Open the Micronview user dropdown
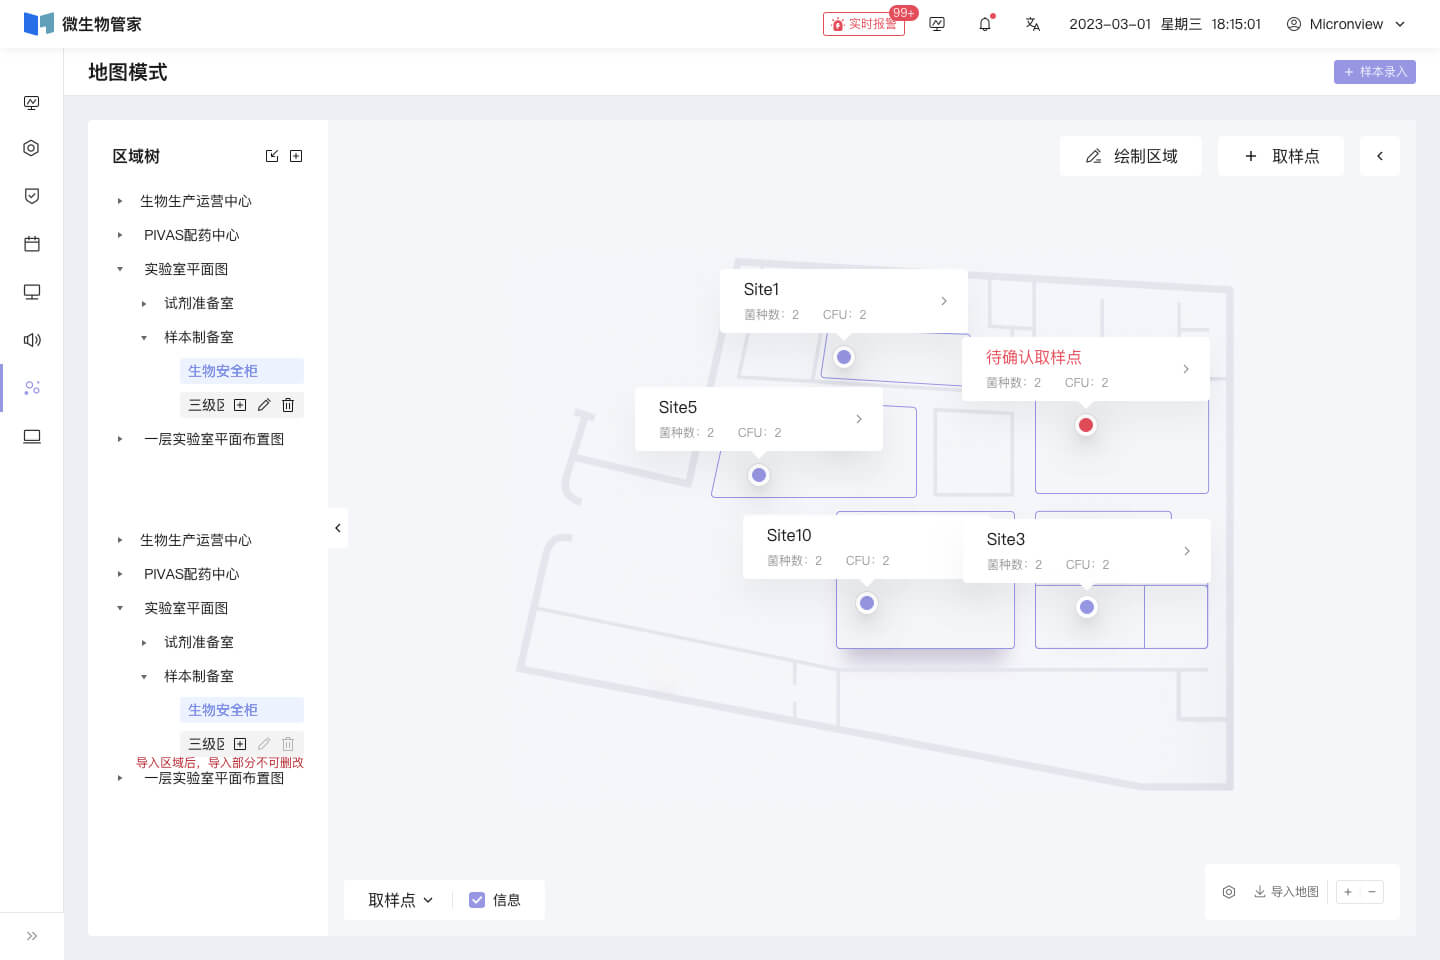 point(1346,24)
